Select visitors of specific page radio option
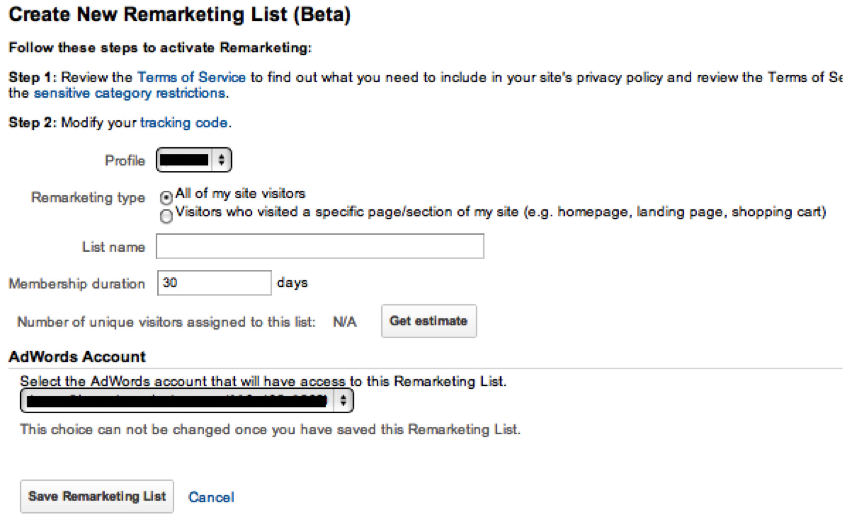Image resolution: width=843 pixels, height=524 pixels. (166, 216)
